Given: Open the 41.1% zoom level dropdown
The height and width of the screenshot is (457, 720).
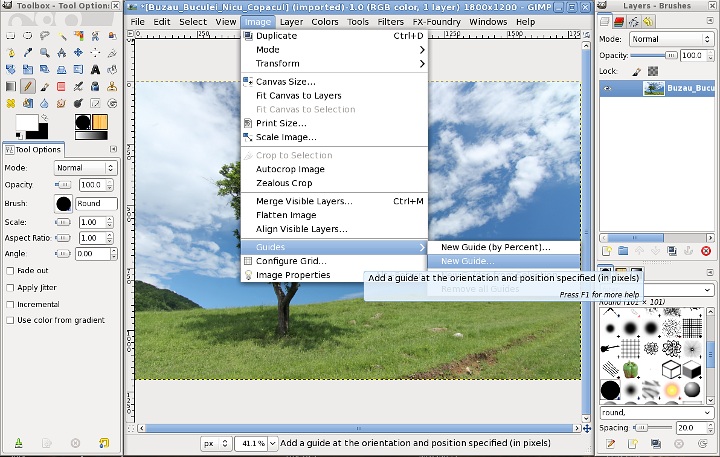Looking at the screenshot, I should pyautogui.click(x=272, y=443).
